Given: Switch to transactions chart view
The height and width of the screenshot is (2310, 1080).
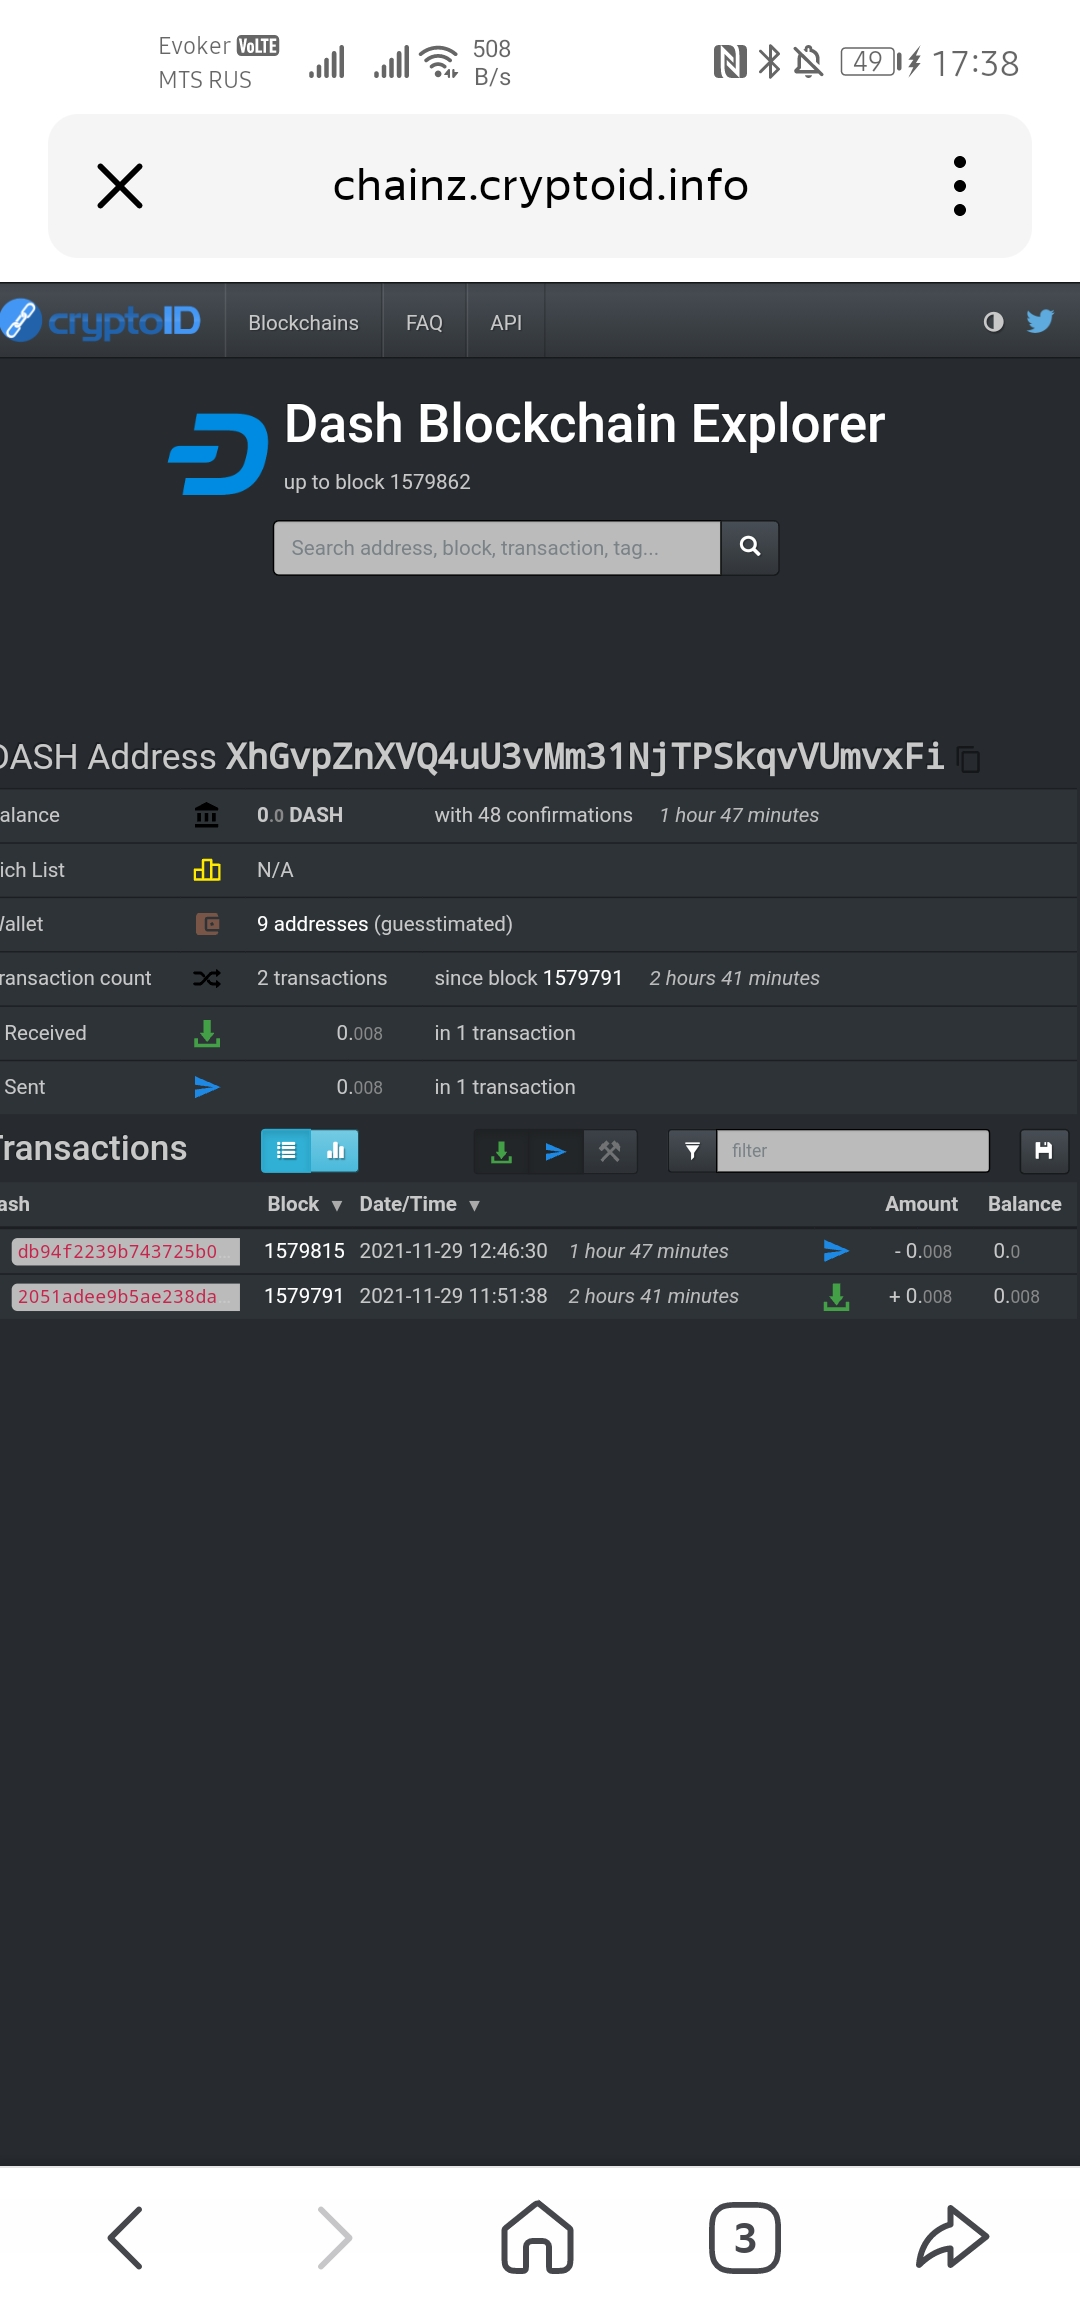Looking at the screenshot, I should point(335,1151).
